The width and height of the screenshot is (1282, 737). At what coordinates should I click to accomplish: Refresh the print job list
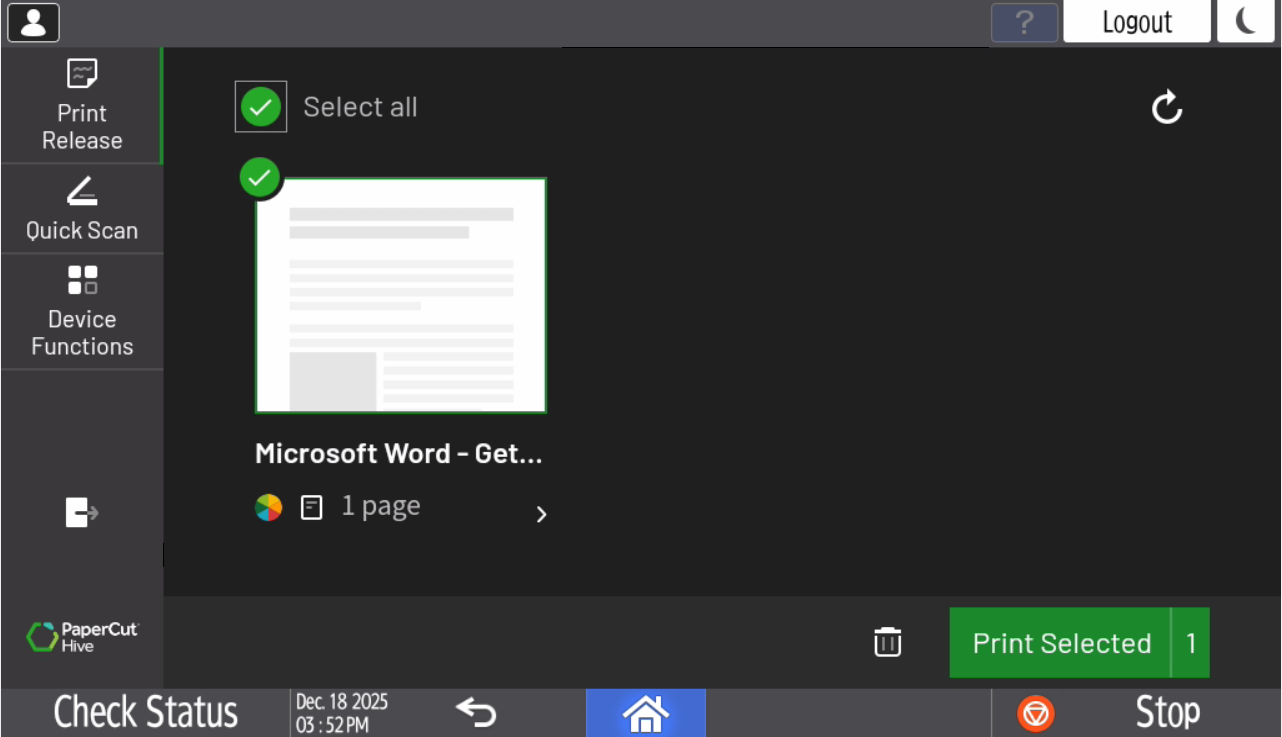(x=1167, y=108)
